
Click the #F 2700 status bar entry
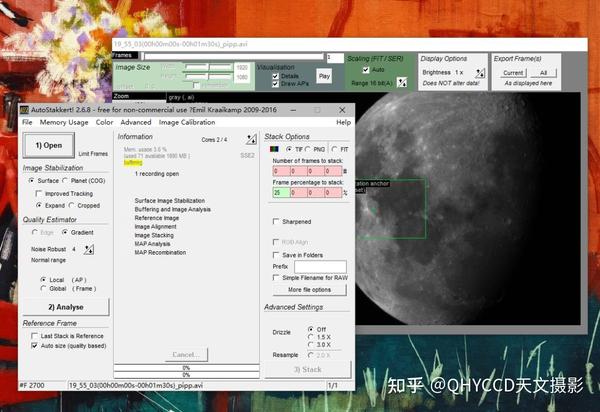point(31,385)
